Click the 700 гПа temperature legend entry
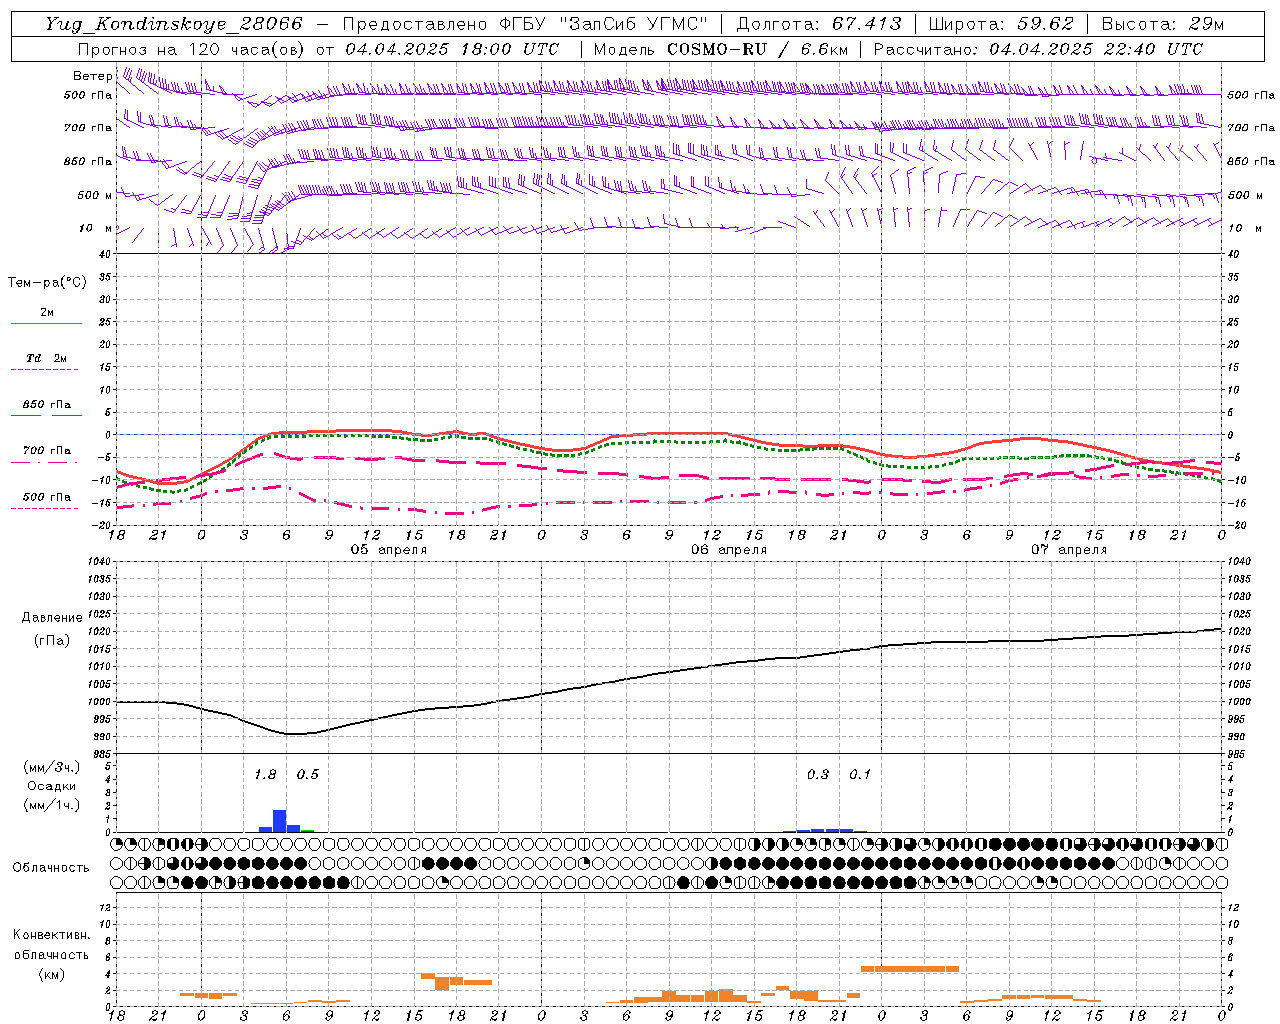 click(46, 454)
